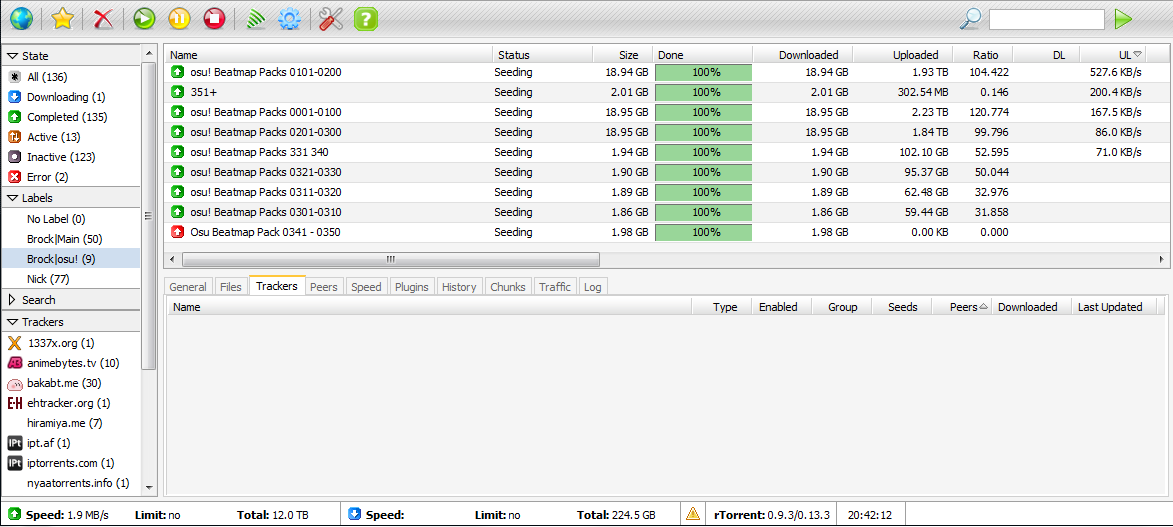Select Brock|Main (50) label
The image size is (1173, 527).
(70, 239)
